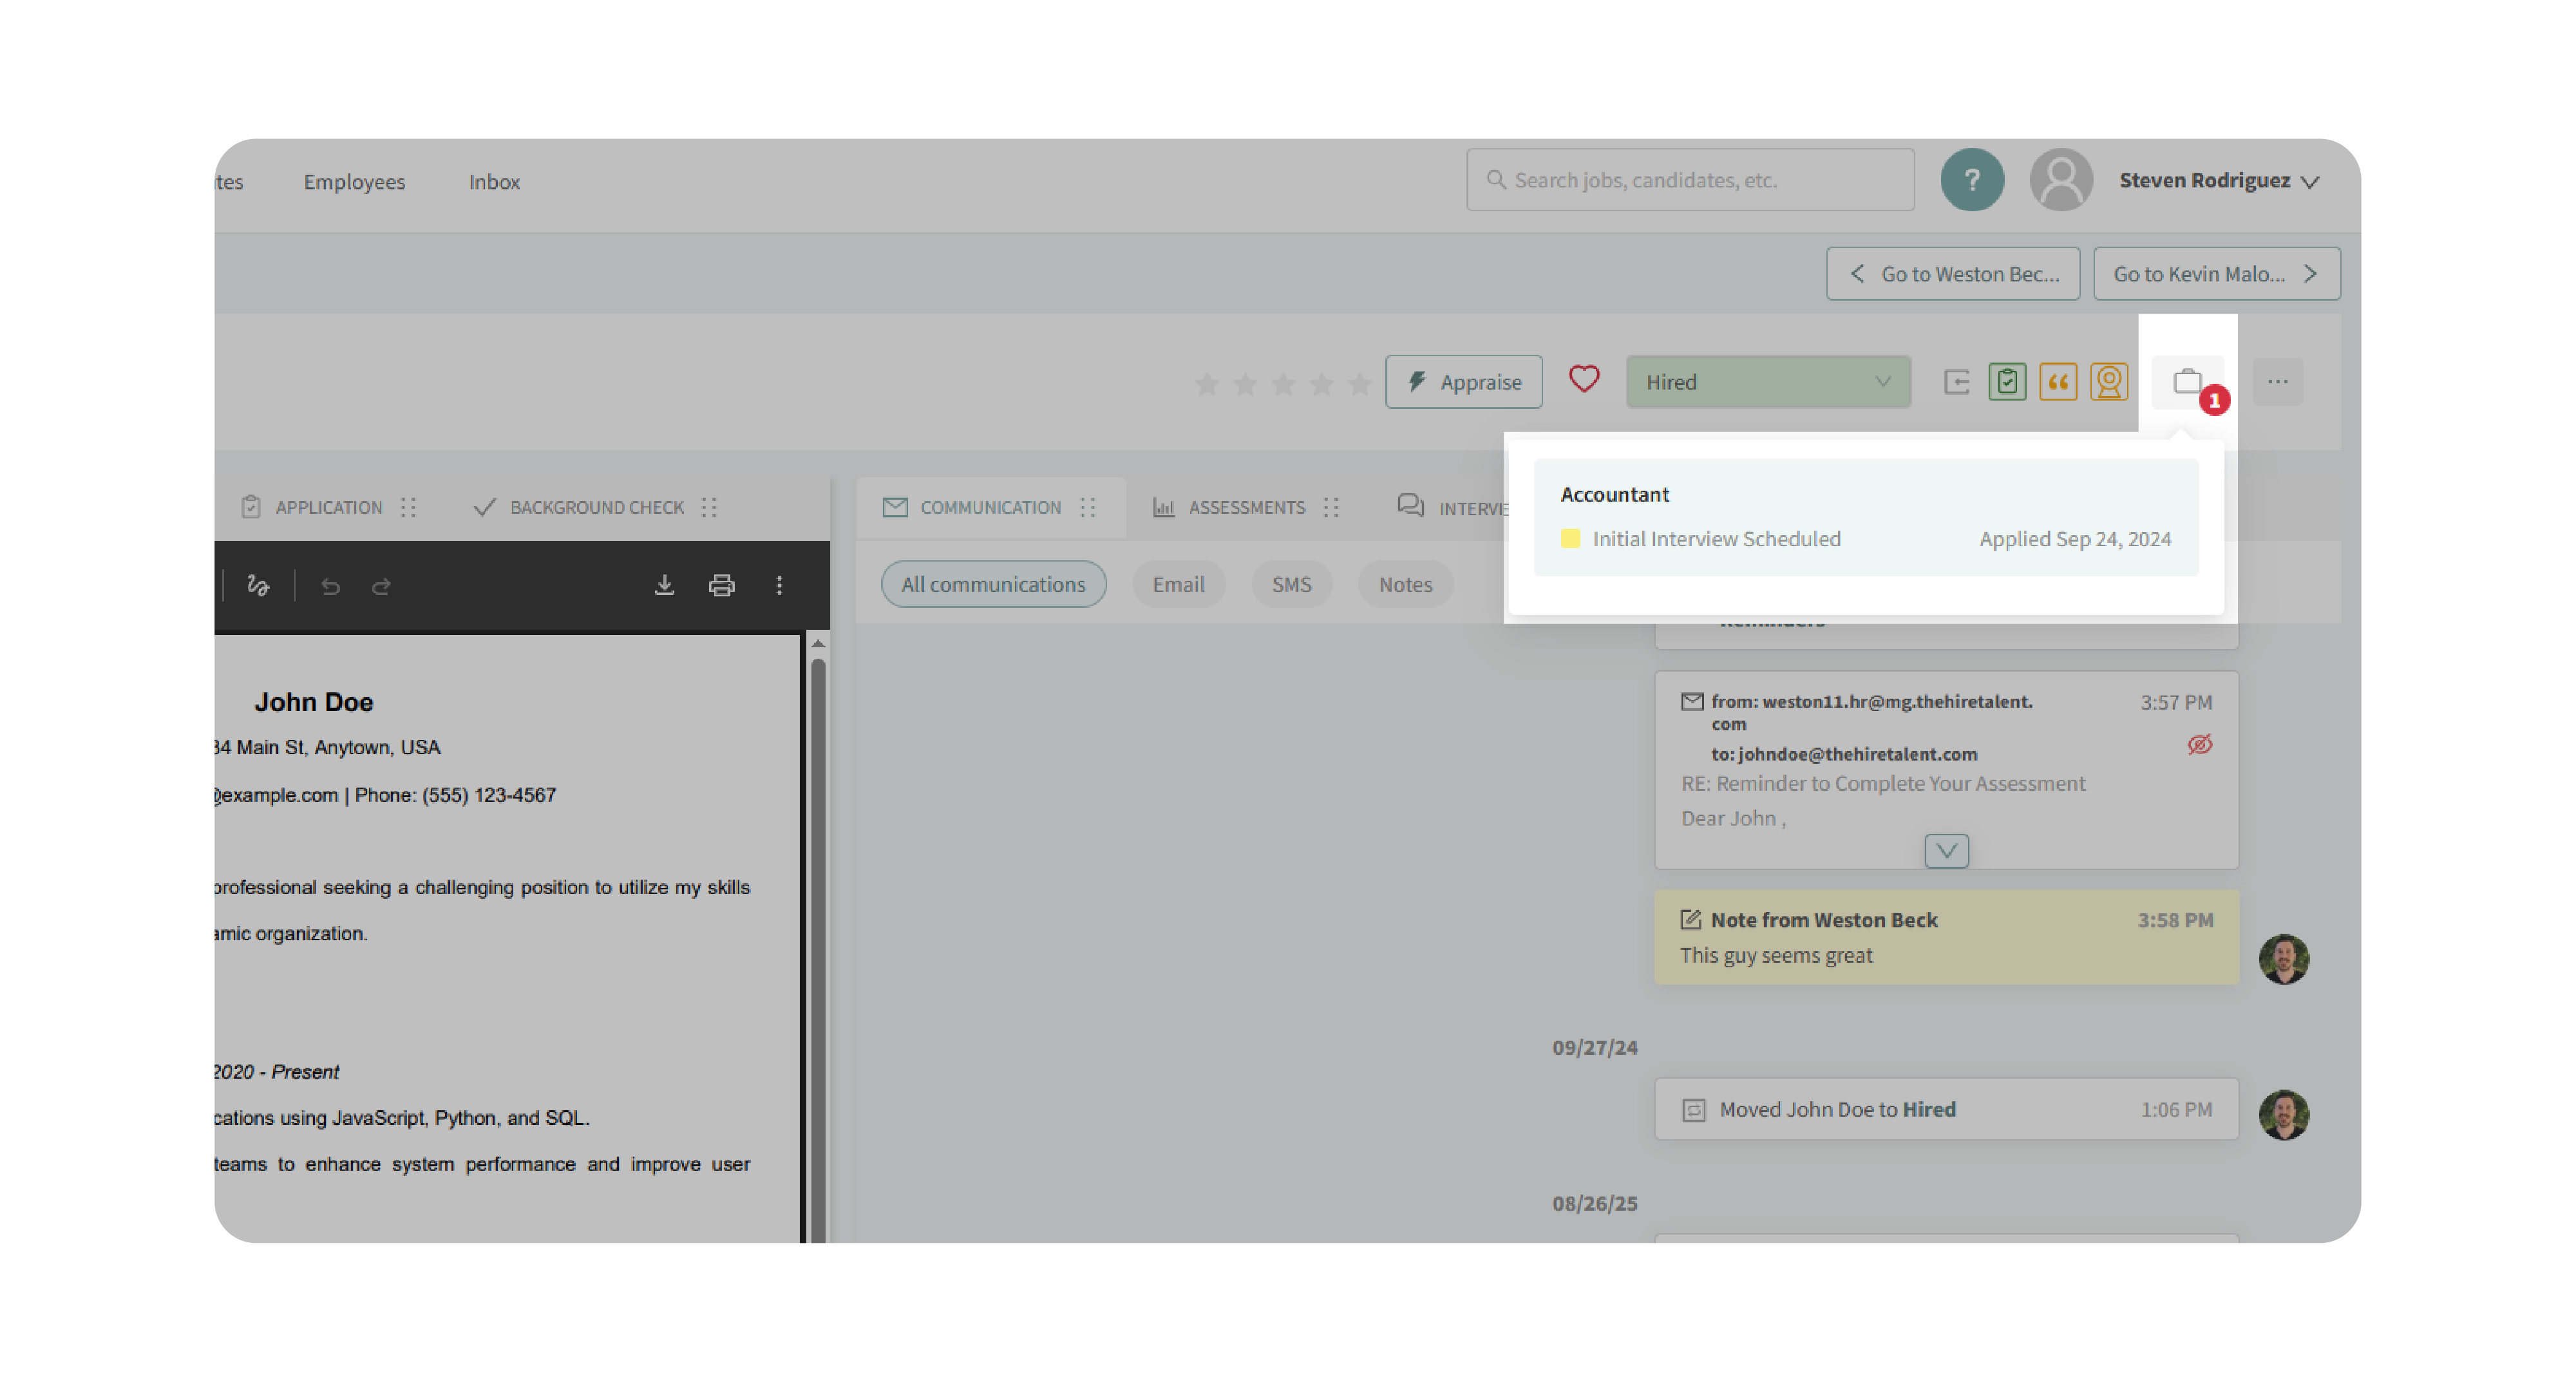
Task: Click the orange webcam video interview icon
Action: coord(2109,381)
